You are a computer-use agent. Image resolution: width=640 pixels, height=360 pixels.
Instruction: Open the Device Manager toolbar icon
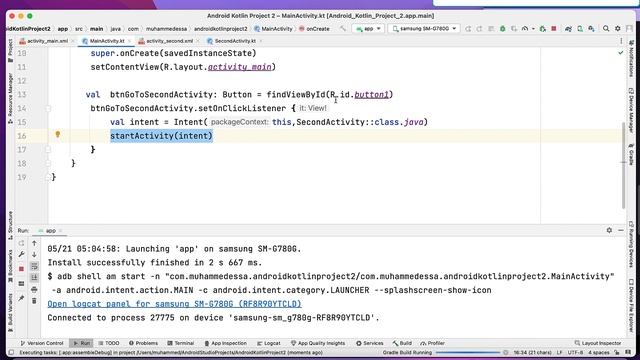[x=580, y=29]
